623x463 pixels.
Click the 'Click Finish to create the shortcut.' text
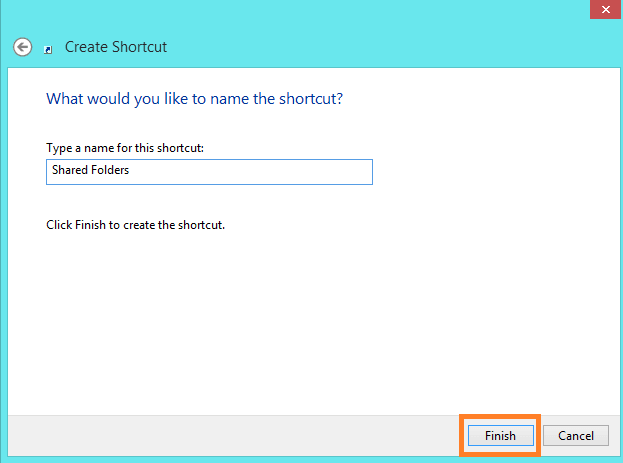coord(135,225)
